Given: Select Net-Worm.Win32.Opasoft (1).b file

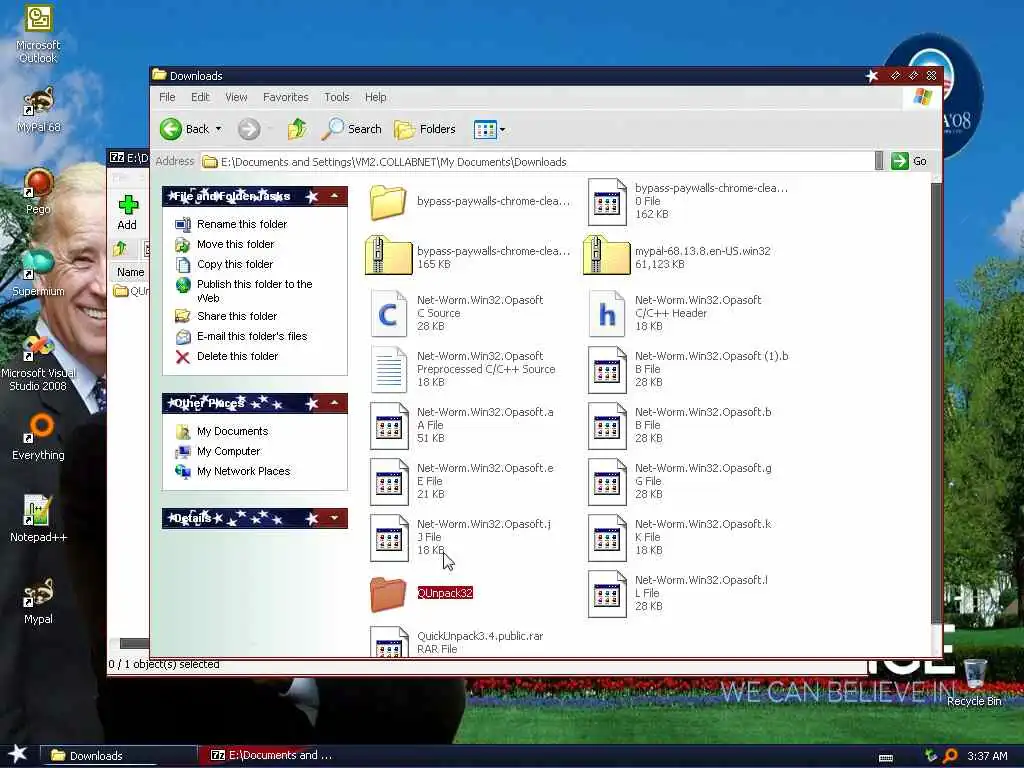Looking at the screenshot, I should [607, 370].
